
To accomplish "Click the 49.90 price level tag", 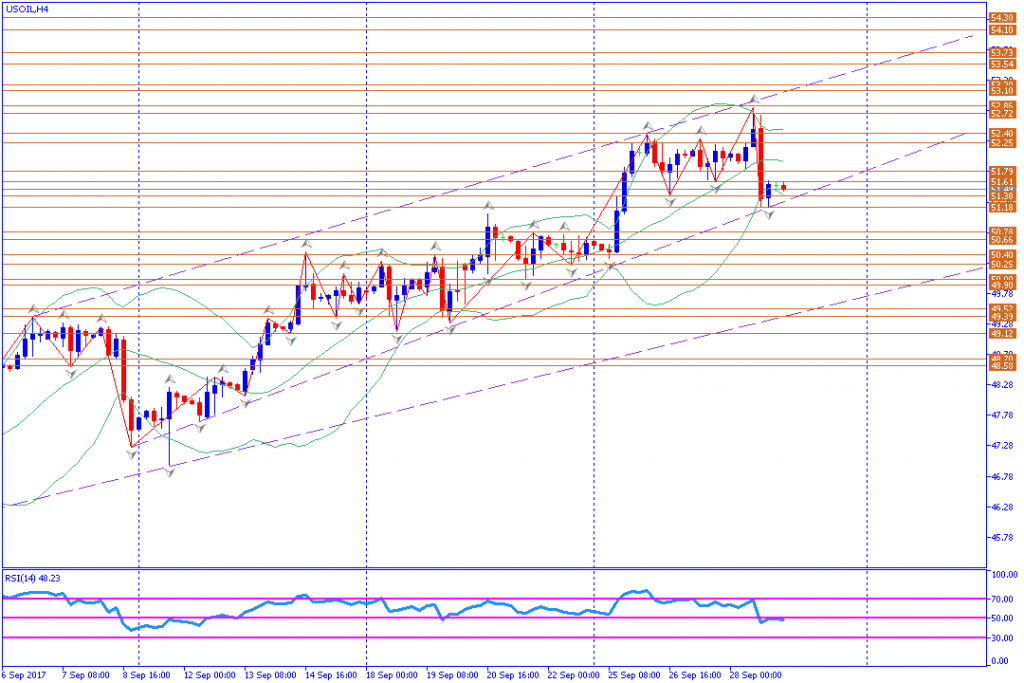I will point(1002,285).
